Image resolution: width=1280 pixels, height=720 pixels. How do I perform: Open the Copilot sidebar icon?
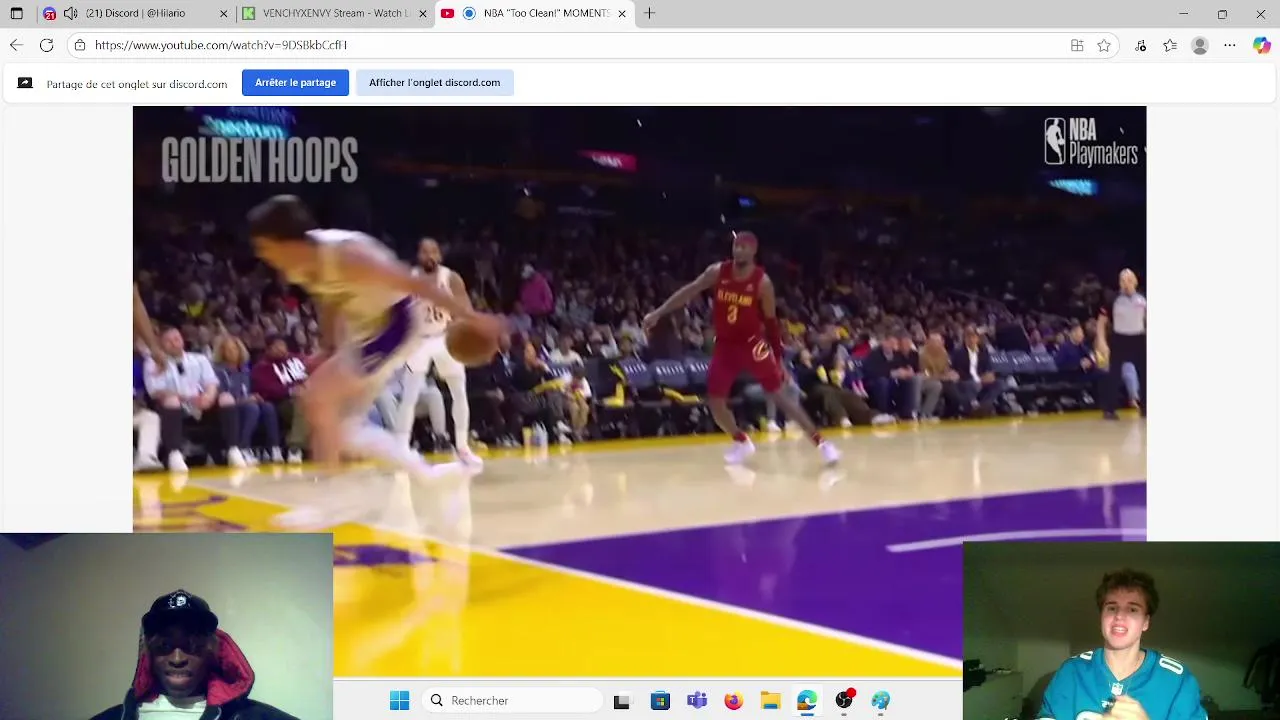(1262, 45)
